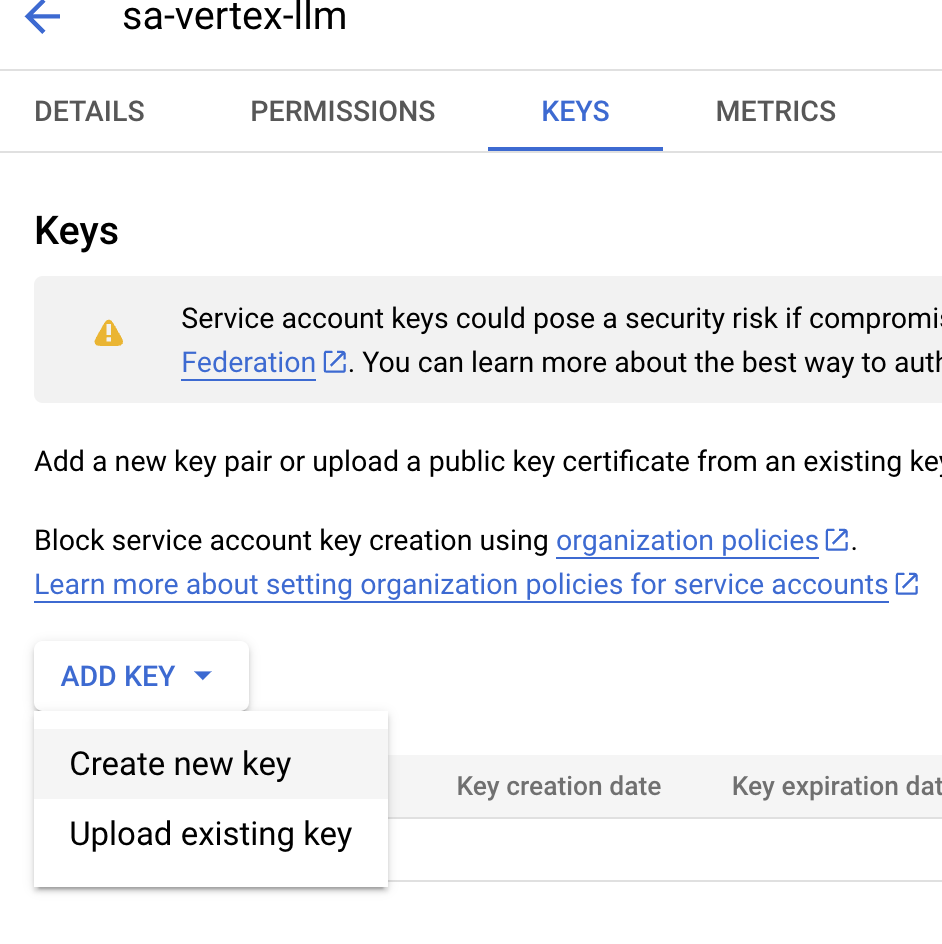Viewport: 942px width, 944px height.
Task: Switch to the DETAILS tab
Action: pyautogui.click(x=90, y=111)
